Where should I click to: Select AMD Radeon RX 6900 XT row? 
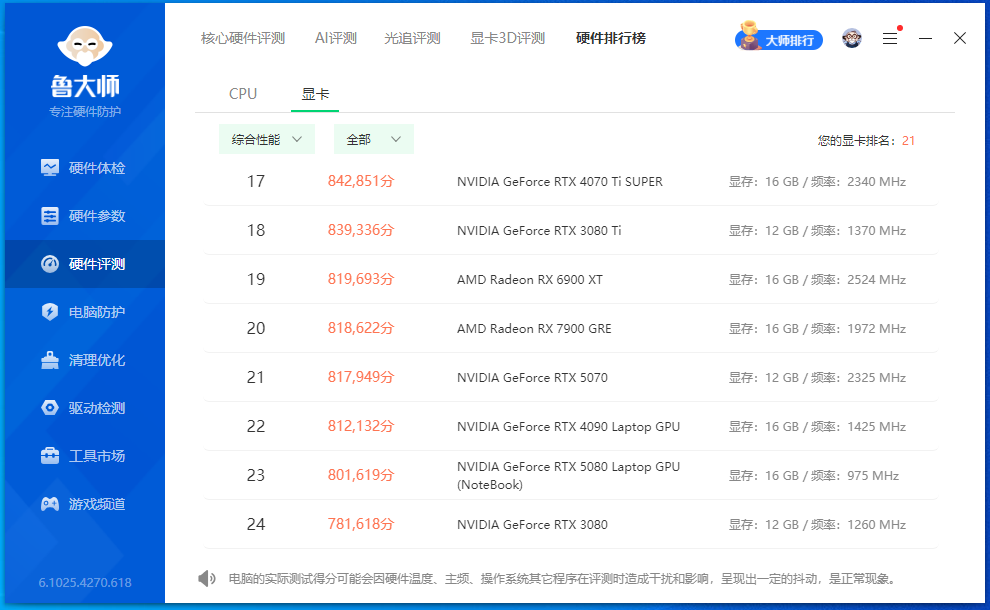point(571,279)
